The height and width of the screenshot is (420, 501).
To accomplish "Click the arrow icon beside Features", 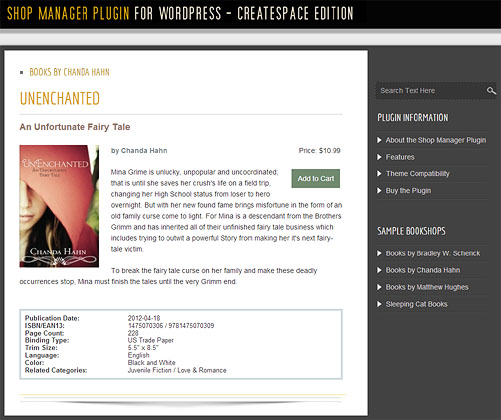I will (379, 157).
